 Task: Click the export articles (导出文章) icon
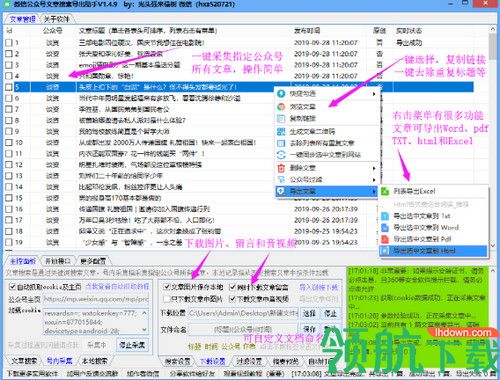point(281,191)
